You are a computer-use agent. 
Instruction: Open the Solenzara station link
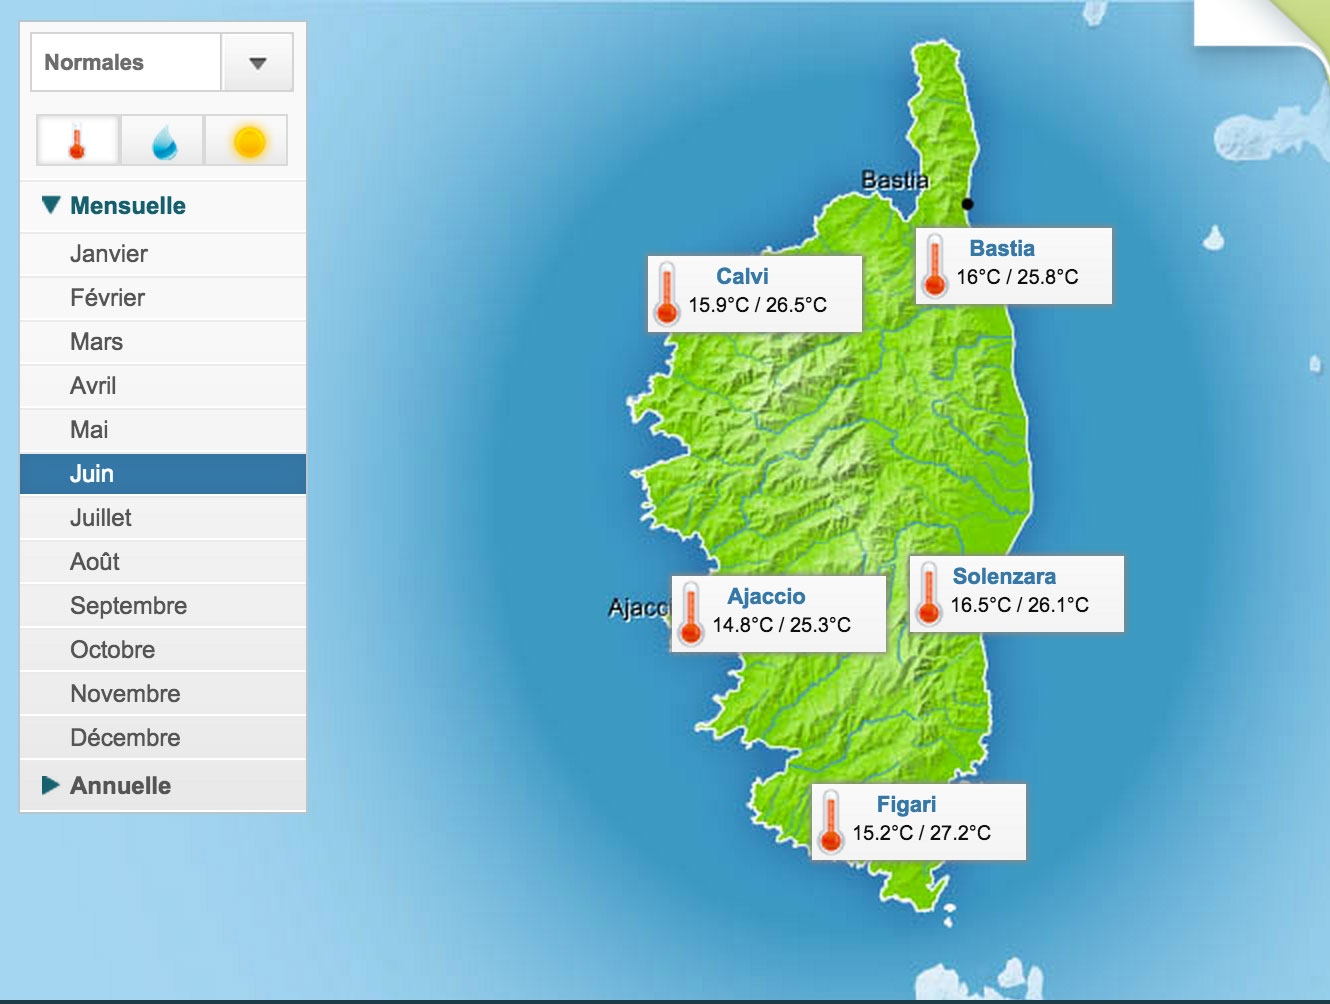pyautogui.click(x=1004, y=576)
